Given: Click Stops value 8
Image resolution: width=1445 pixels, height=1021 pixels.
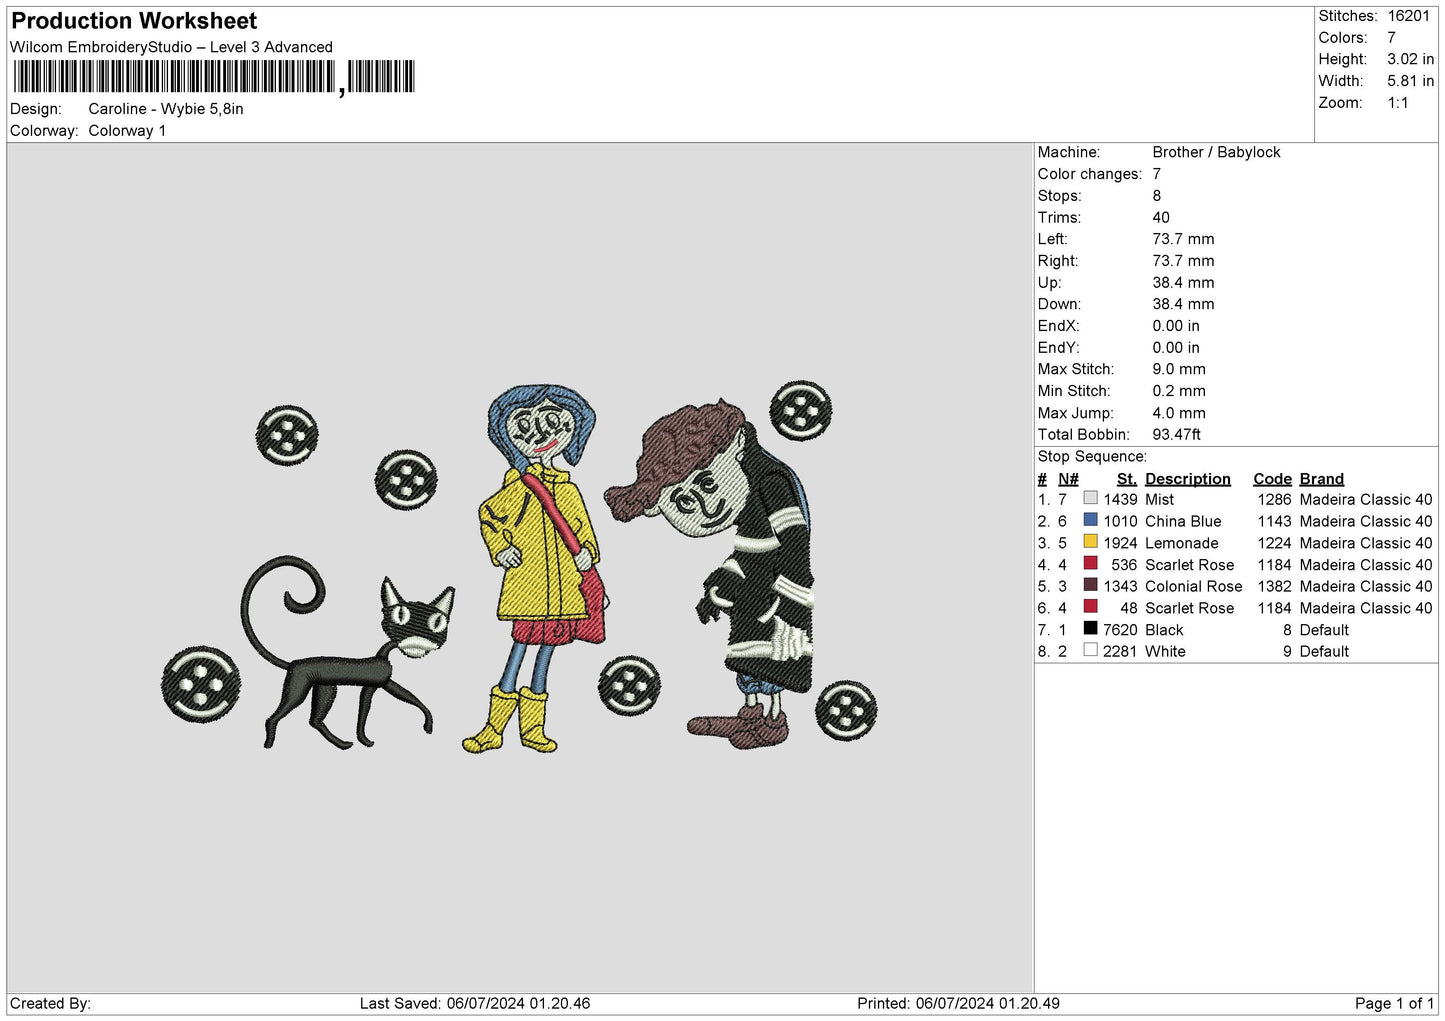Looking at the screenshot, I should tap(1157, 196).
